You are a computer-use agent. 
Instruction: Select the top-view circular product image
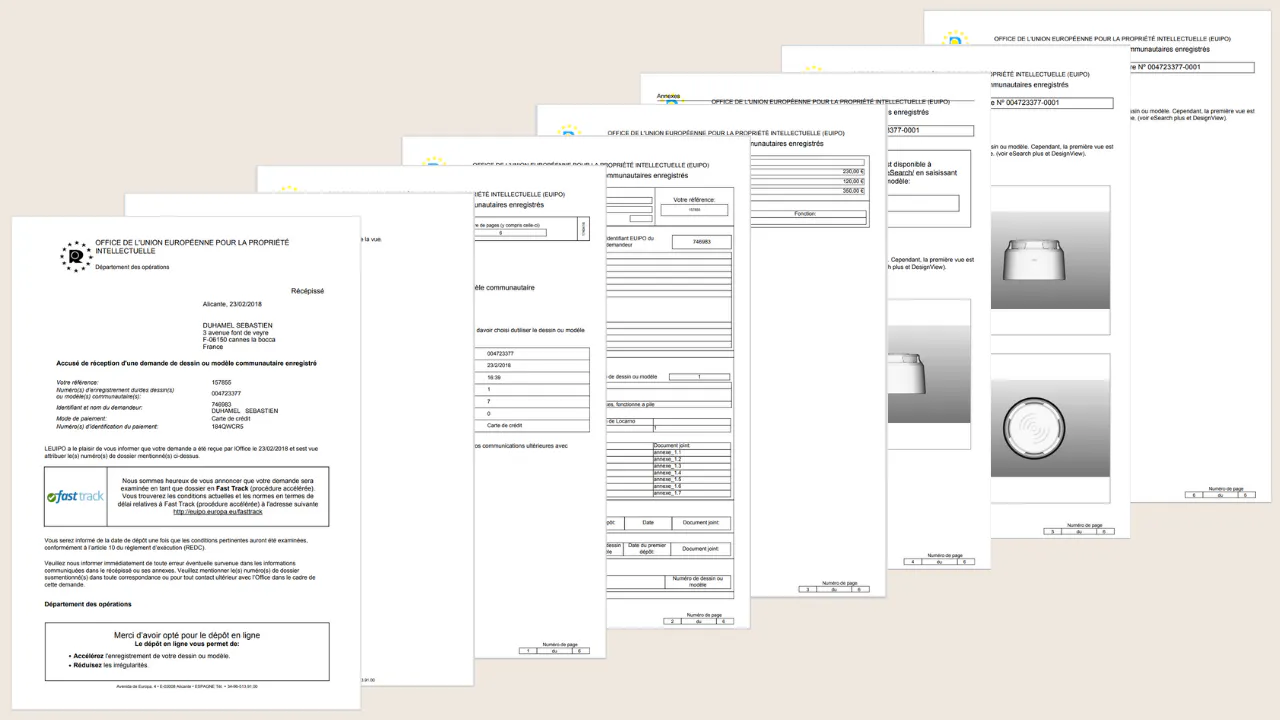click(1049, 441)
